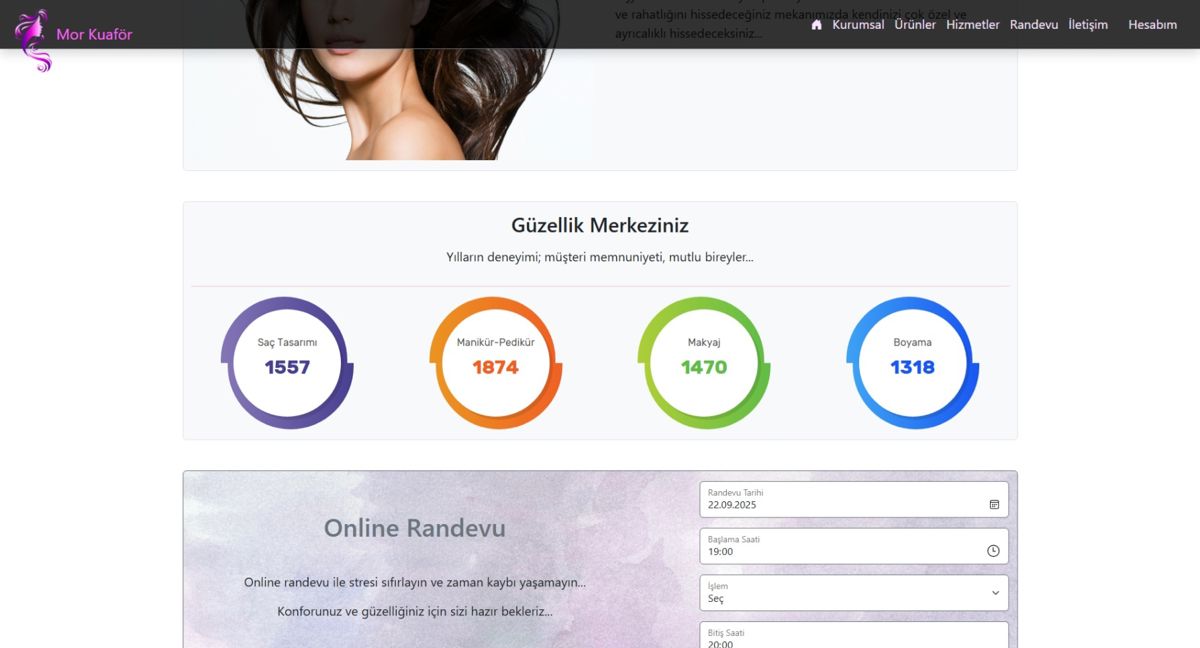This screenshot has height=648, width=1200.
Task: Expand the İşlem select dropdown
Action: coord(853,593)
